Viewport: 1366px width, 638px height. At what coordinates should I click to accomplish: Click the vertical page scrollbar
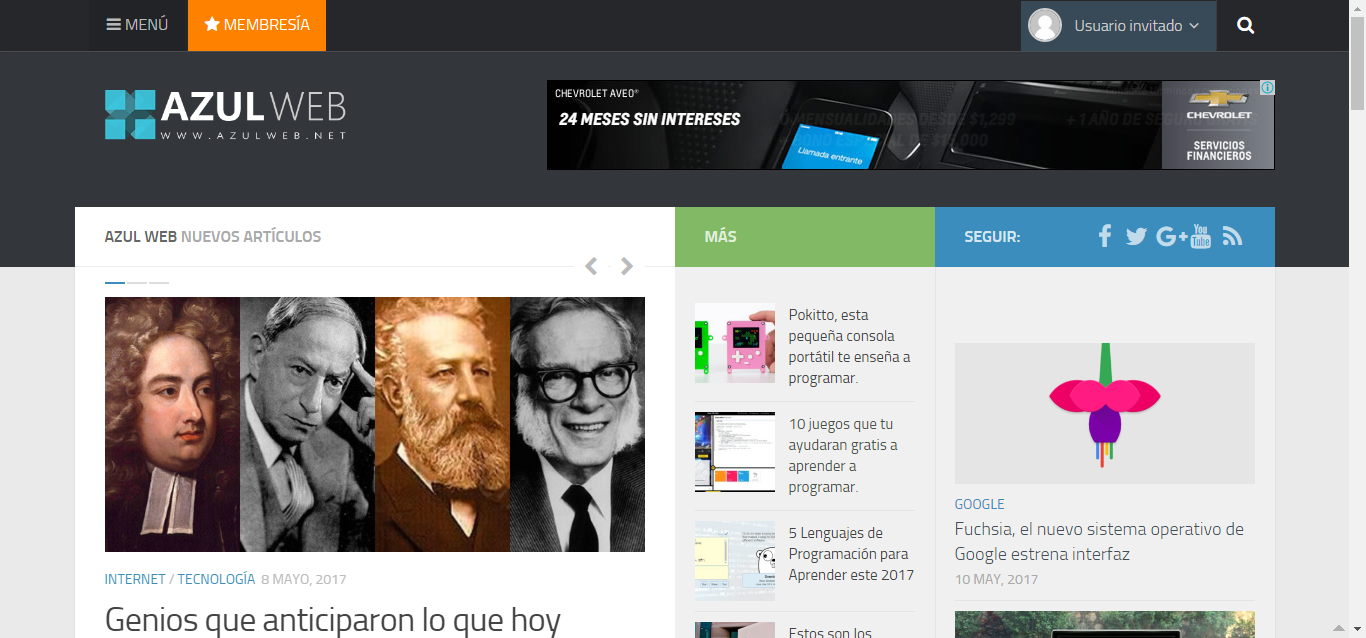(x=1357, y=300)
